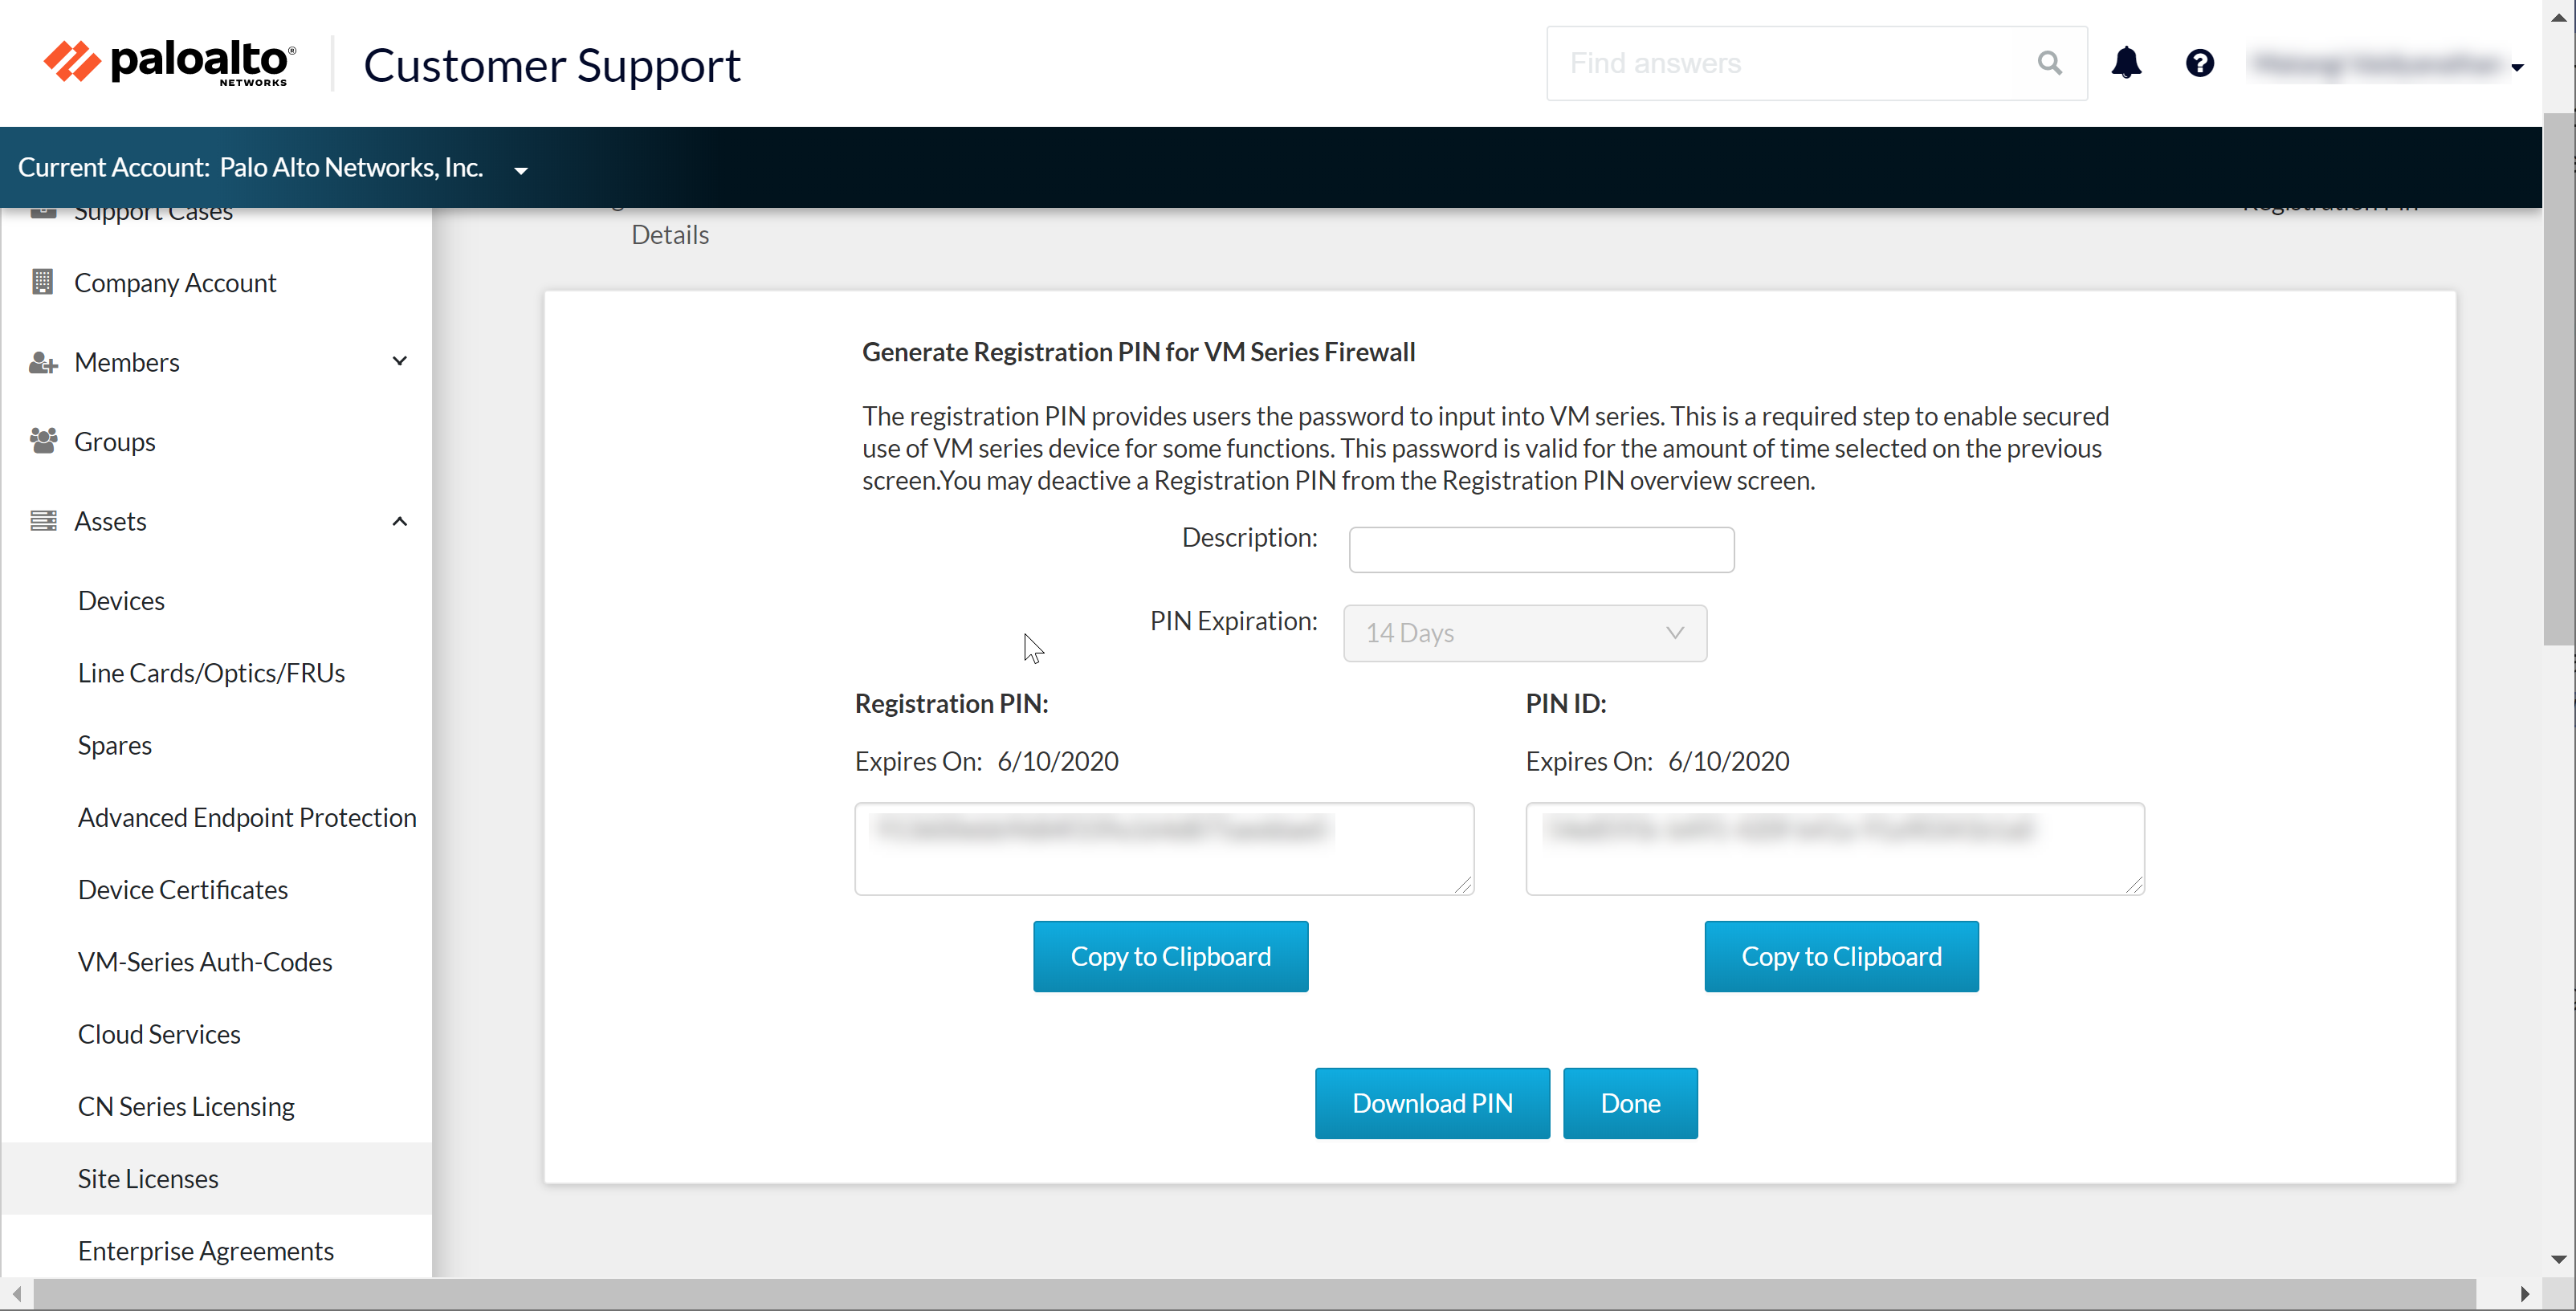
Task: Go to VM-Series Auth-Codes
Action: pyautogui.click(x=205, y=961)
